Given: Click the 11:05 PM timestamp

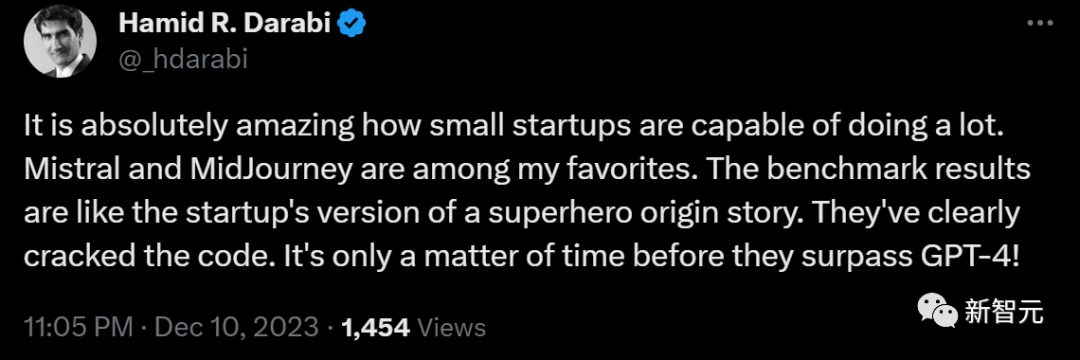Looking at the screenshot, I should (x=79, y=327).
